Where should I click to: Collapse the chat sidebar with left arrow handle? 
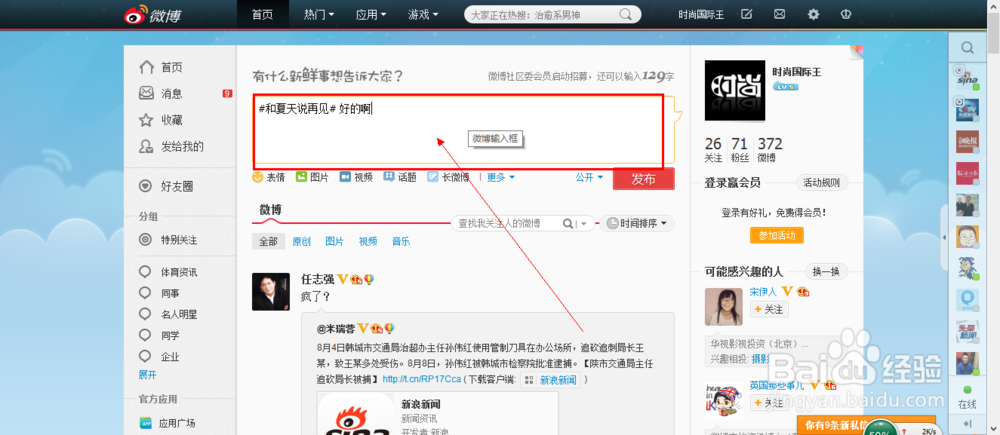point(944,237)
